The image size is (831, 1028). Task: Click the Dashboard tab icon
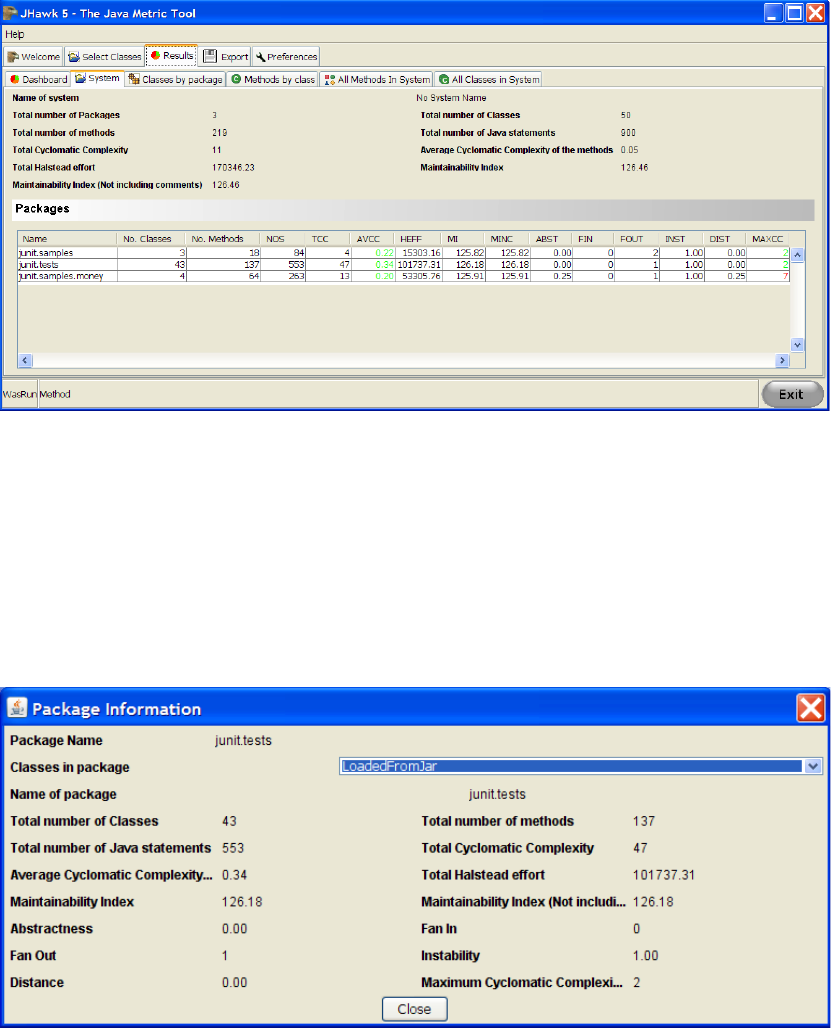[x=14, y=79]
